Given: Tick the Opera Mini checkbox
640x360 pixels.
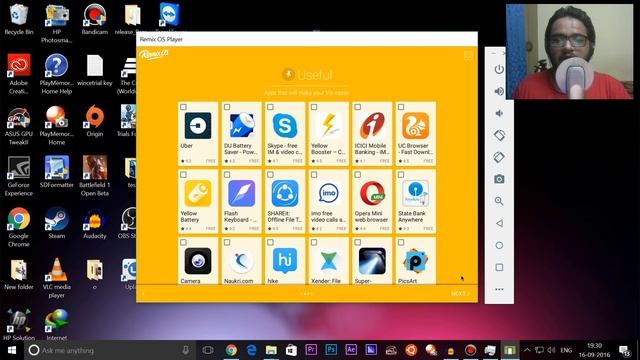Looking at the screenshot, I should [x=358, y=175].
